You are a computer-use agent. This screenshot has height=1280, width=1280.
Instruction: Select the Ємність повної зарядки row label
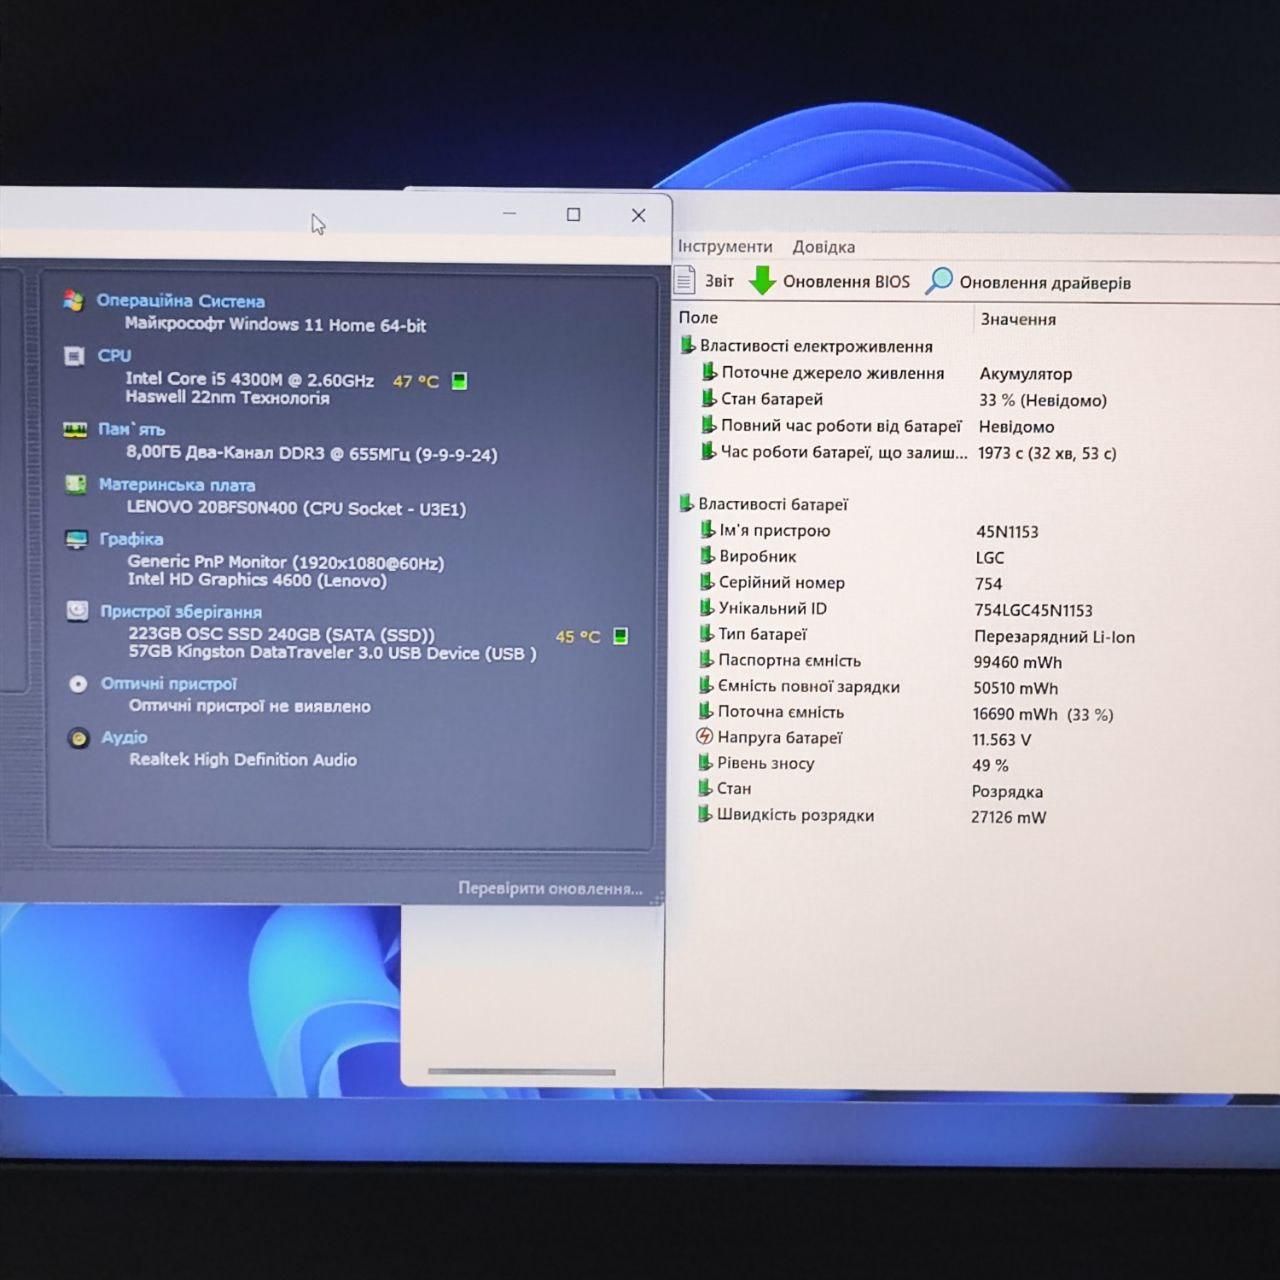(809, 686)
